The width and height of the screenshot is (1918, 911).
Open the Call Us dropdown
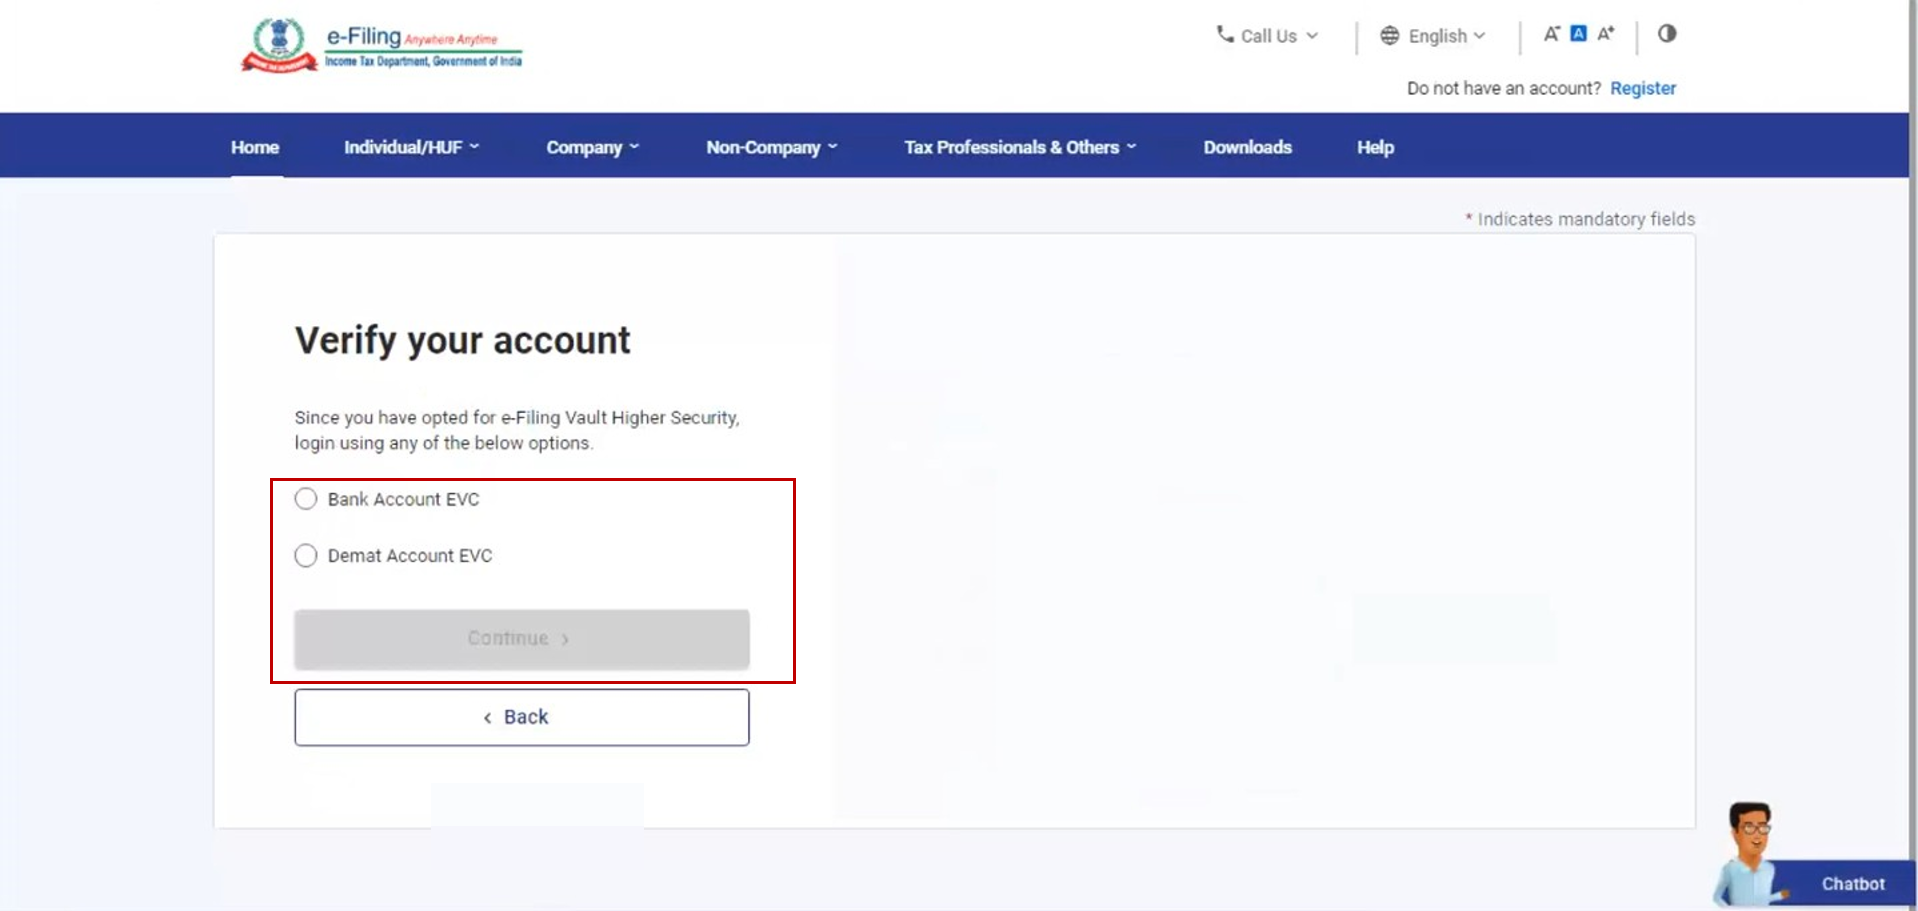[1267, 35]
